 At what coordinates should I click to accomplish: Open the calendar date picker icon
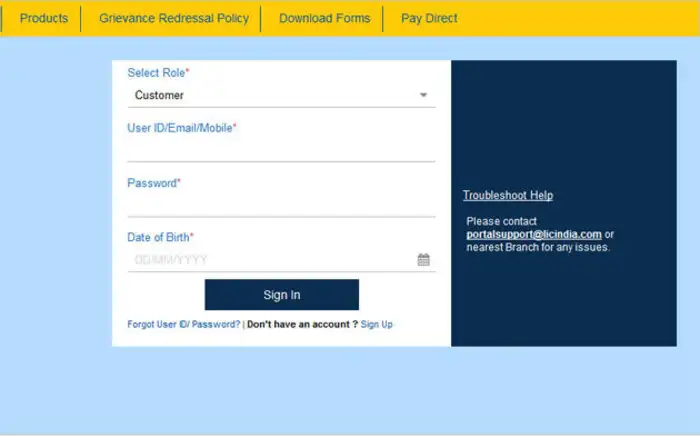(x=423, y=260)
